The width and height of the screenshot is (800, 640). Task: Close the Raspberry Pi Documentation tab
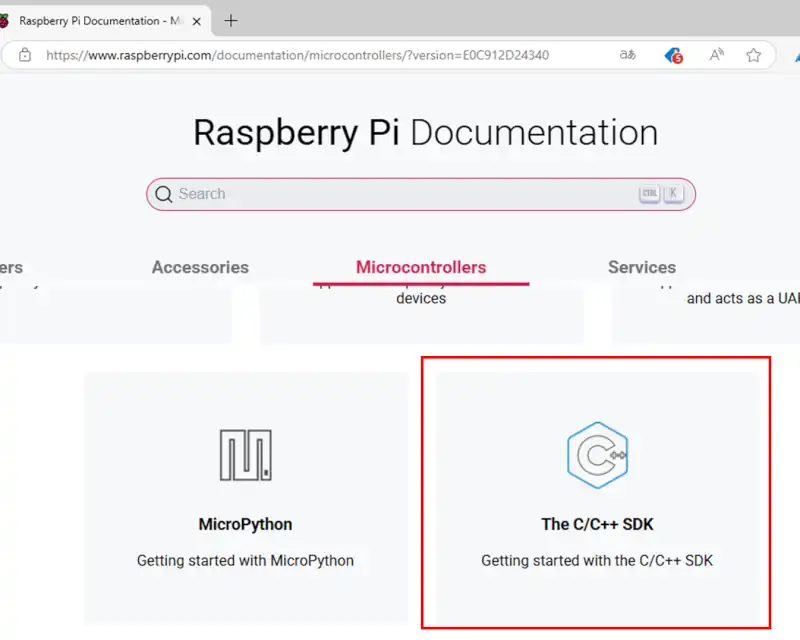[196, 21]
